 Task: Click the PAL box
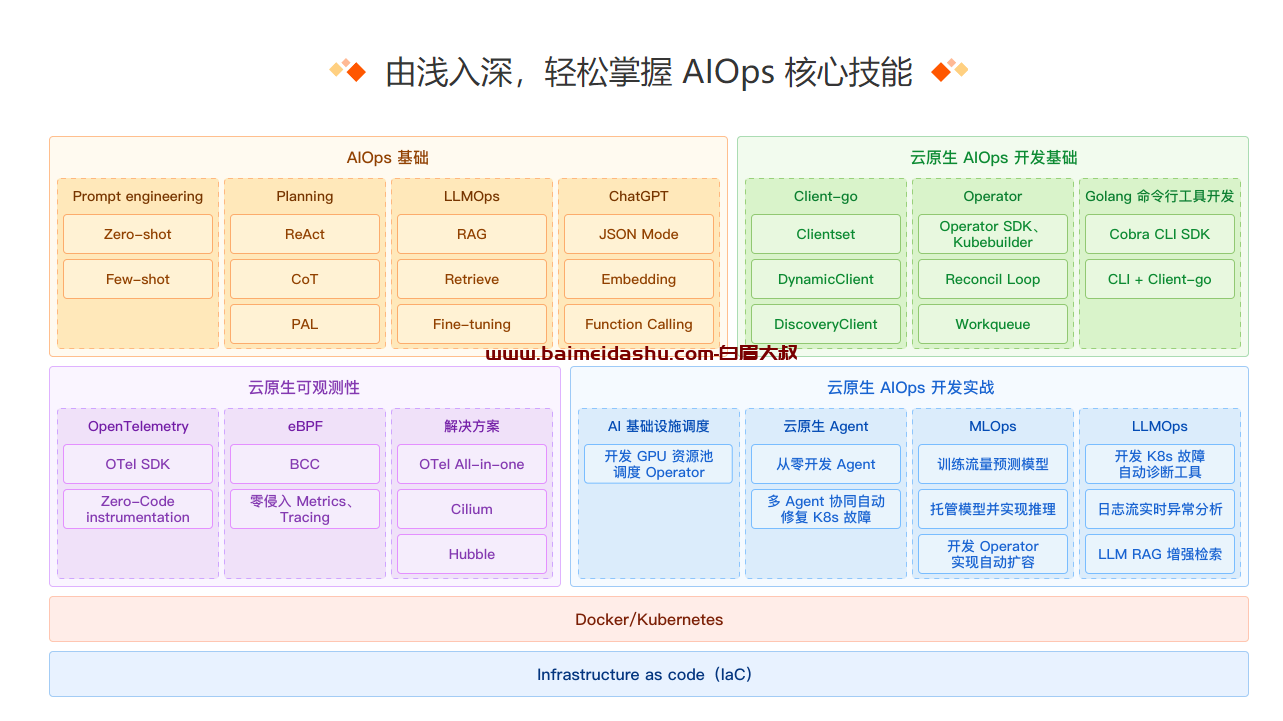[x=305, y=324]
